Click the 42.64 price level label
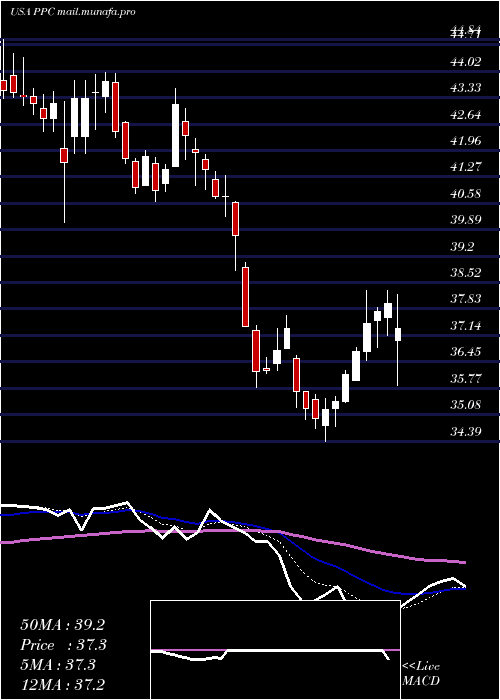 pyautogui.click(x=466, y=115)
